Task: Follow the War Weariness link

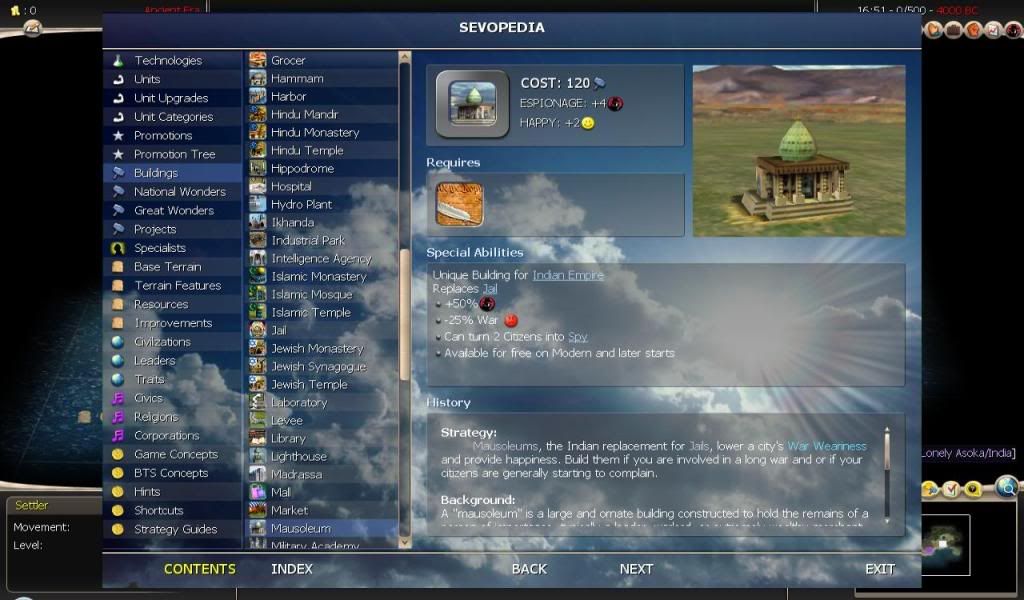Action: coord(827,446)
